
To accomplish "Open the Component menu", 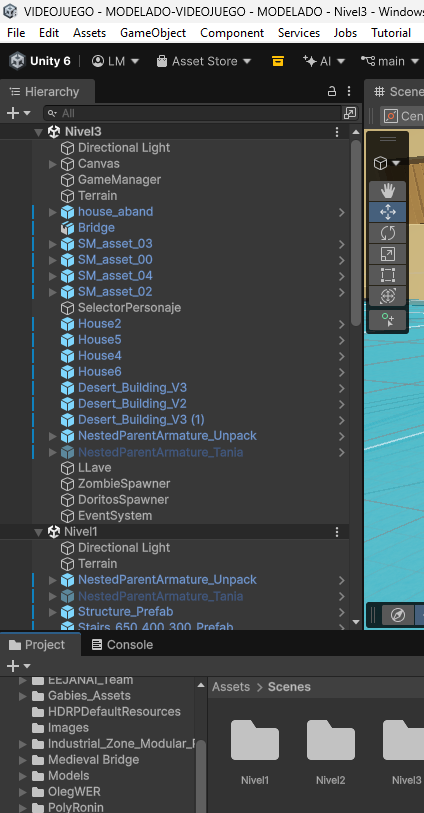I will tap(232, 33).
